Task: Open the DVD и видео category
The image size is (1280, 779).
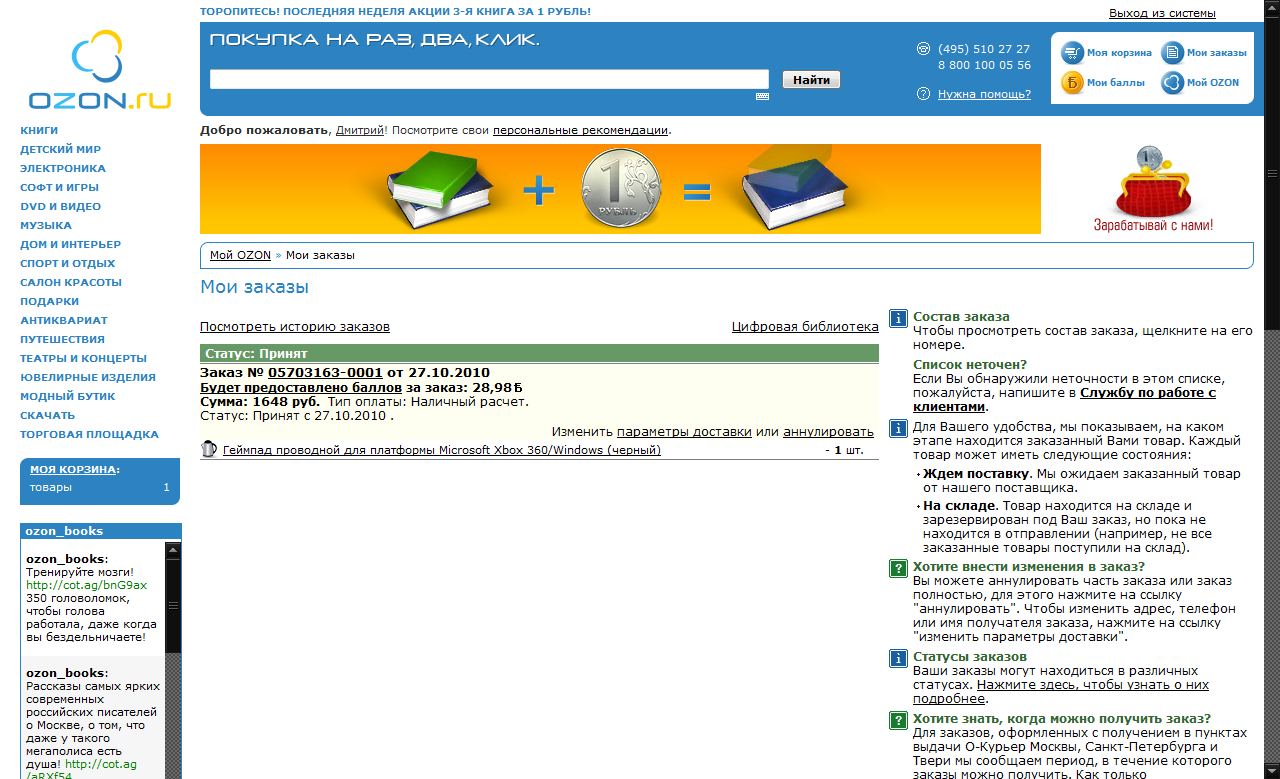Action: pyautogui.click(x=60, y=206)
